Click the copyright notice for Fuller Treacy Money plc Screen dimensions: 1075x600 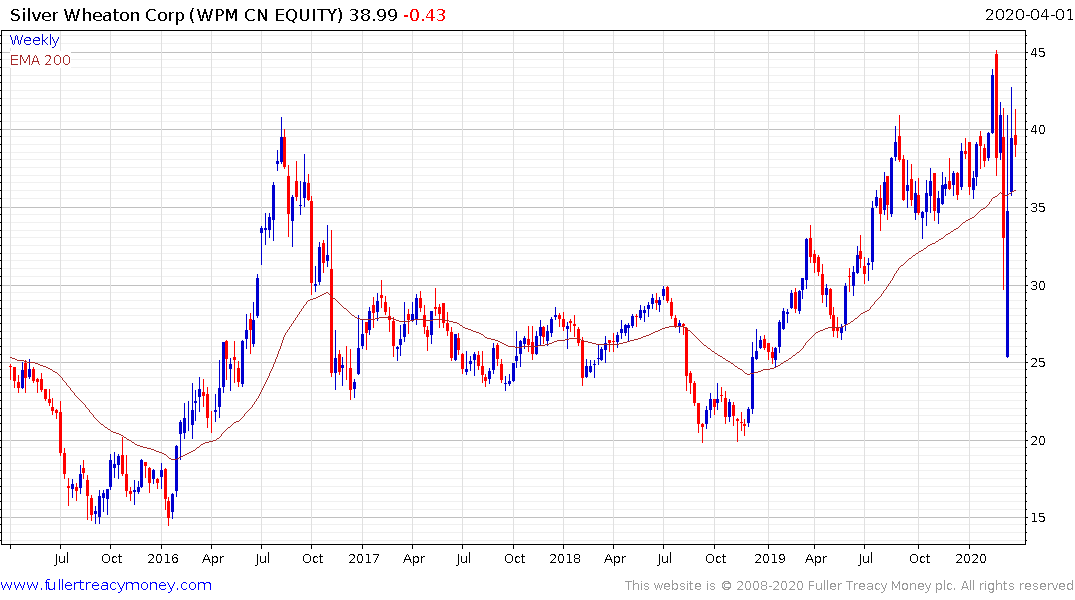click(849, 586)
